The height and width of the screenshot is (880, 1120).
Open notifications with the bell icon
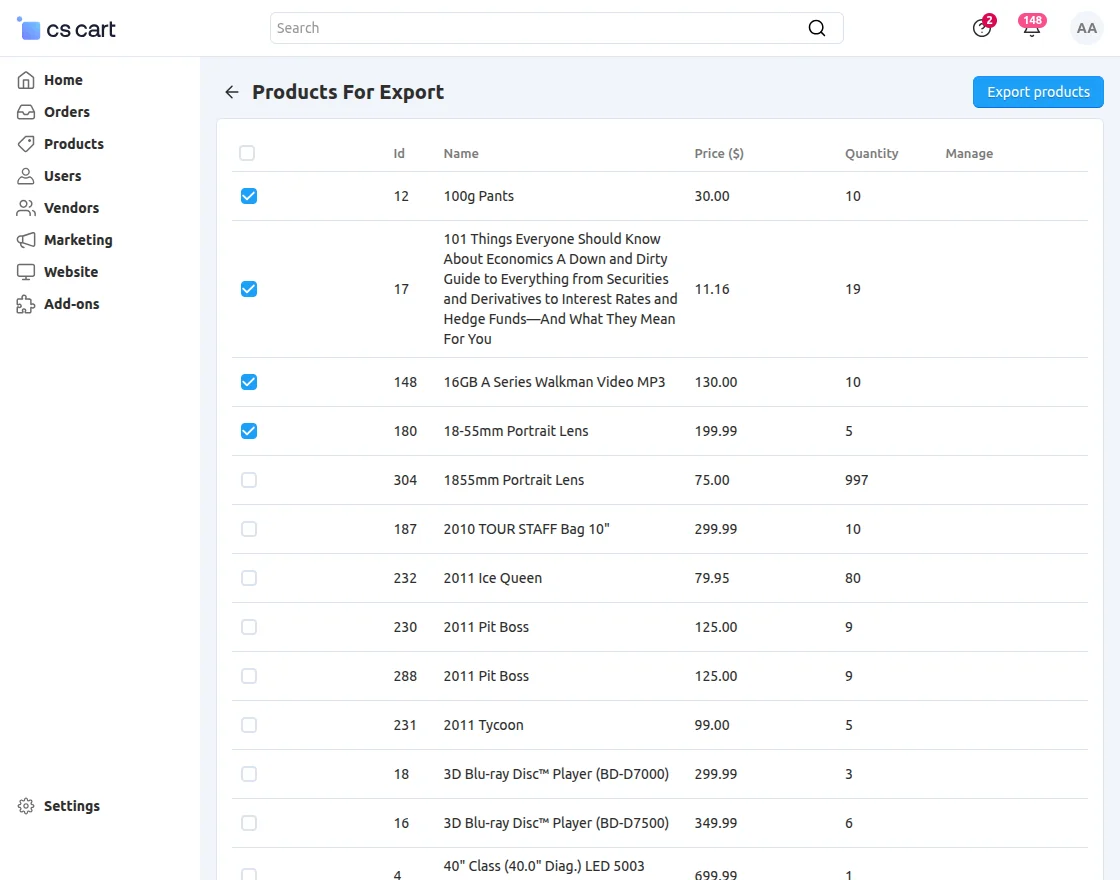tap(1031, 28)
